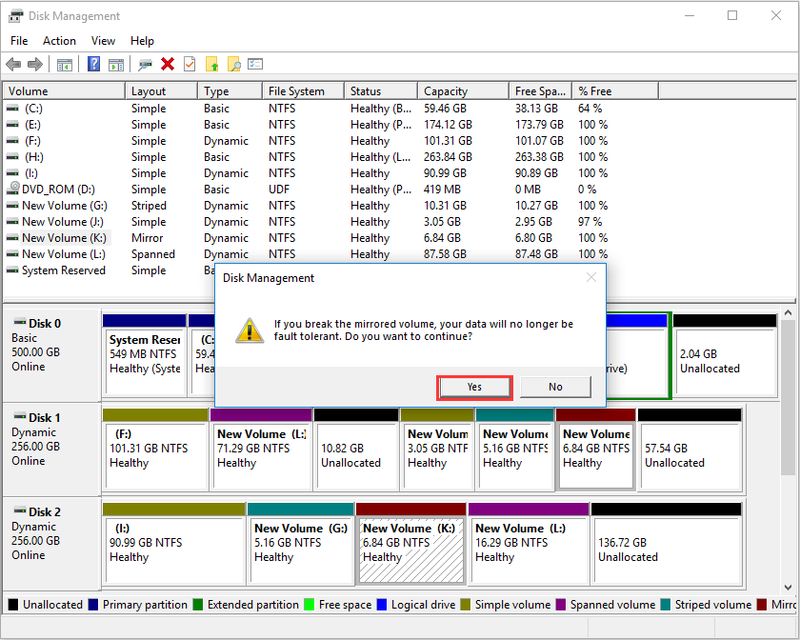
Task: Open the Action menu
Action: click(x=59, y=41)
